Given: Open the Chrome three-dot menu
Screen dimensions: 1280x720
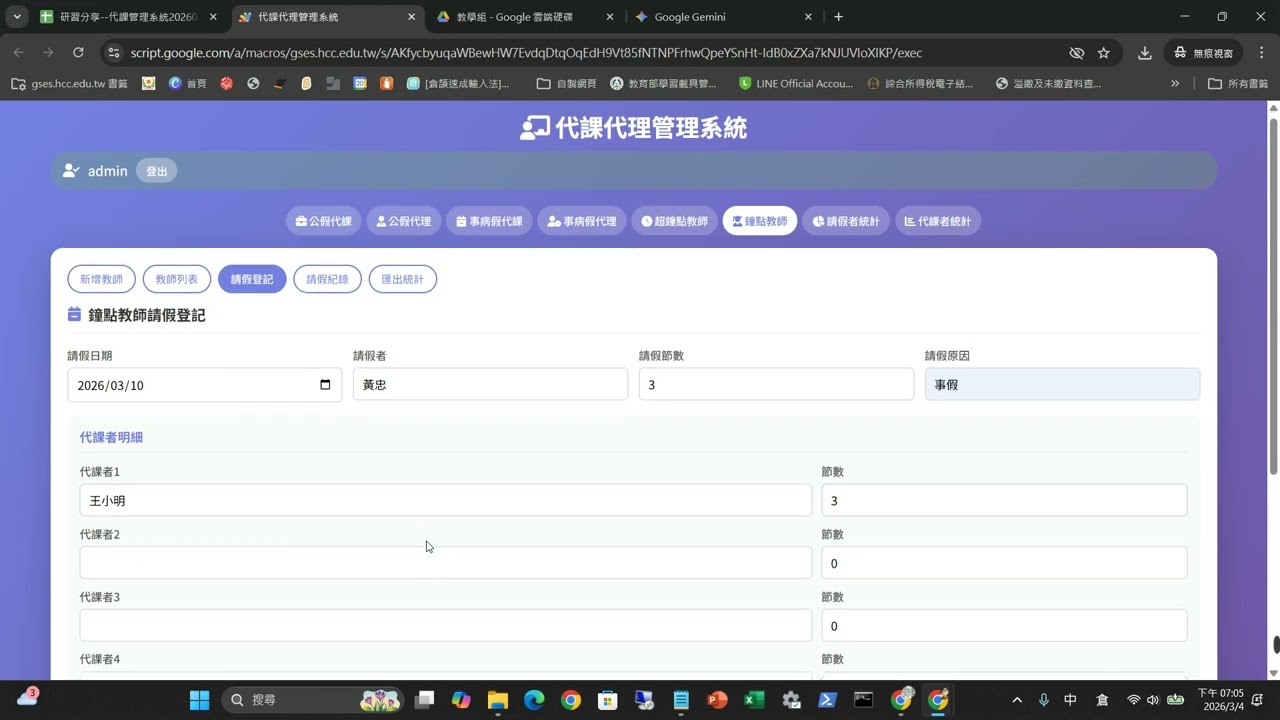Looking at the screenshot, I should tap(1260, 53).
